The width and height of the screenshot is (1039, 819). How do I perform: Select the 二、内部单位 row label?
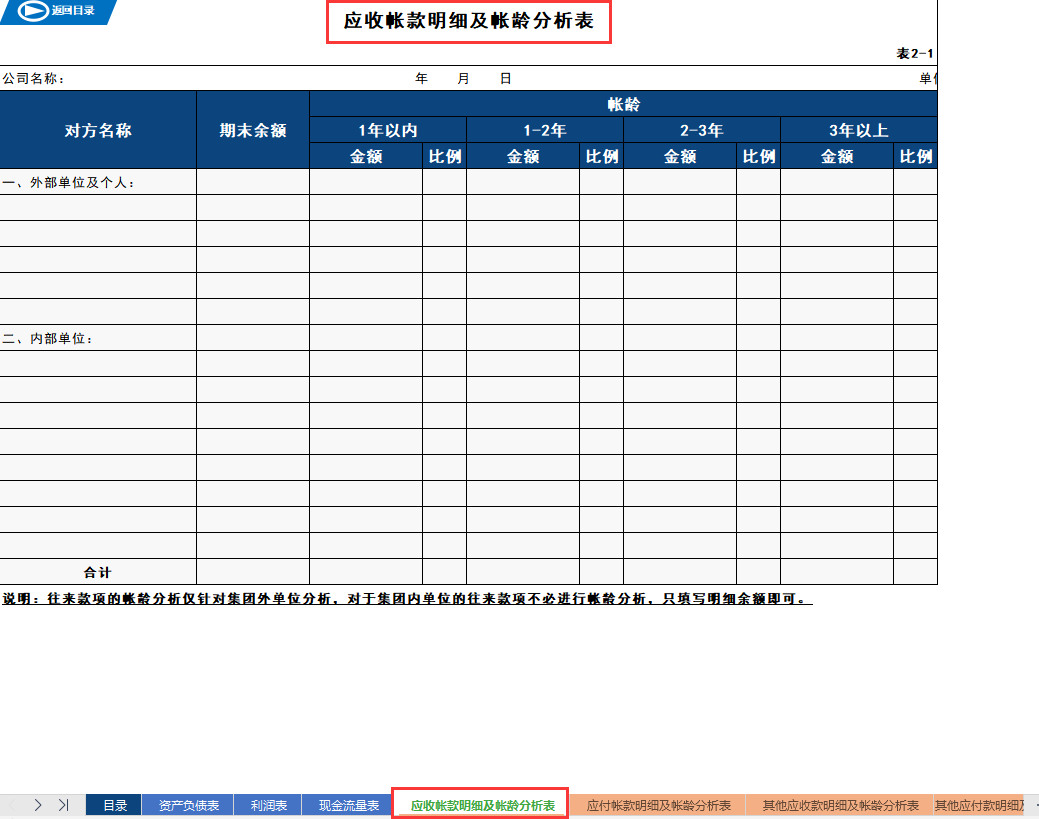(x=48, y=338)
